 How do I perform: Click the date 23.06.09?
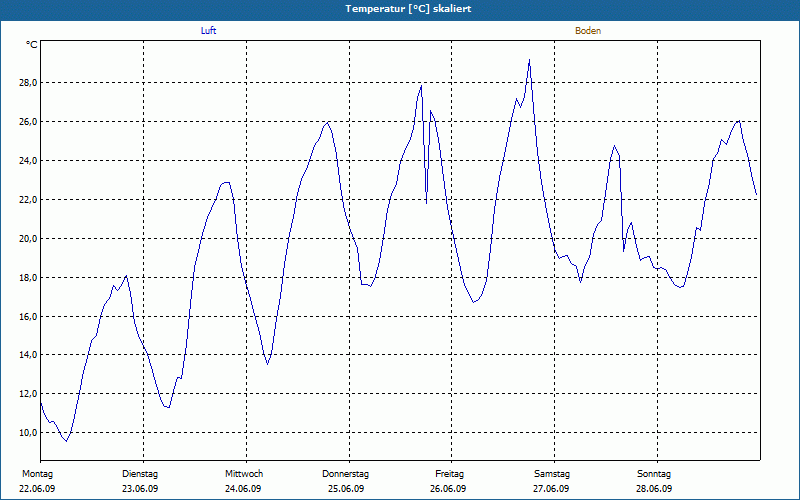pyautogui.click(x=140, y=489)
